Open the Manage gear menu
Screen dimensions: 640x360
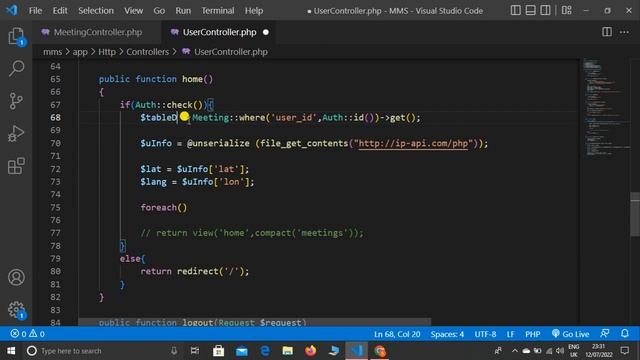16,310
